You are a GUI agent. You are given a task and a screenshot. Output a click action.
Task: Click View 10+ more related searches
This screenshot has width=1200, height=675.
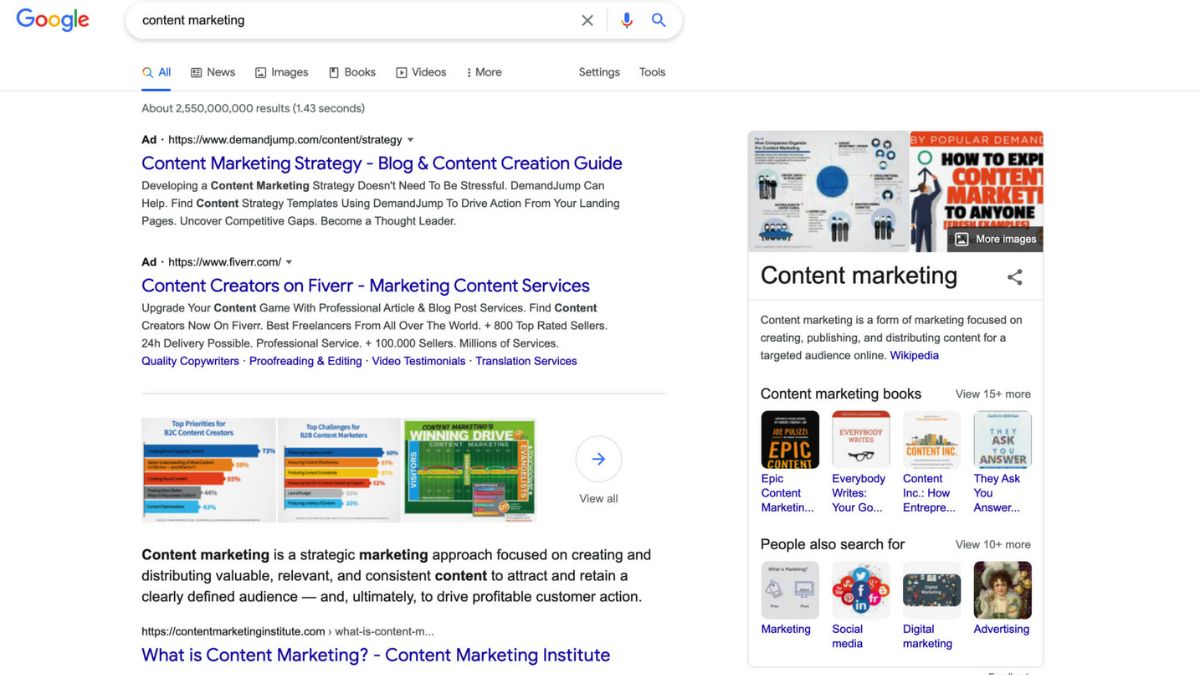pos(992,544)
